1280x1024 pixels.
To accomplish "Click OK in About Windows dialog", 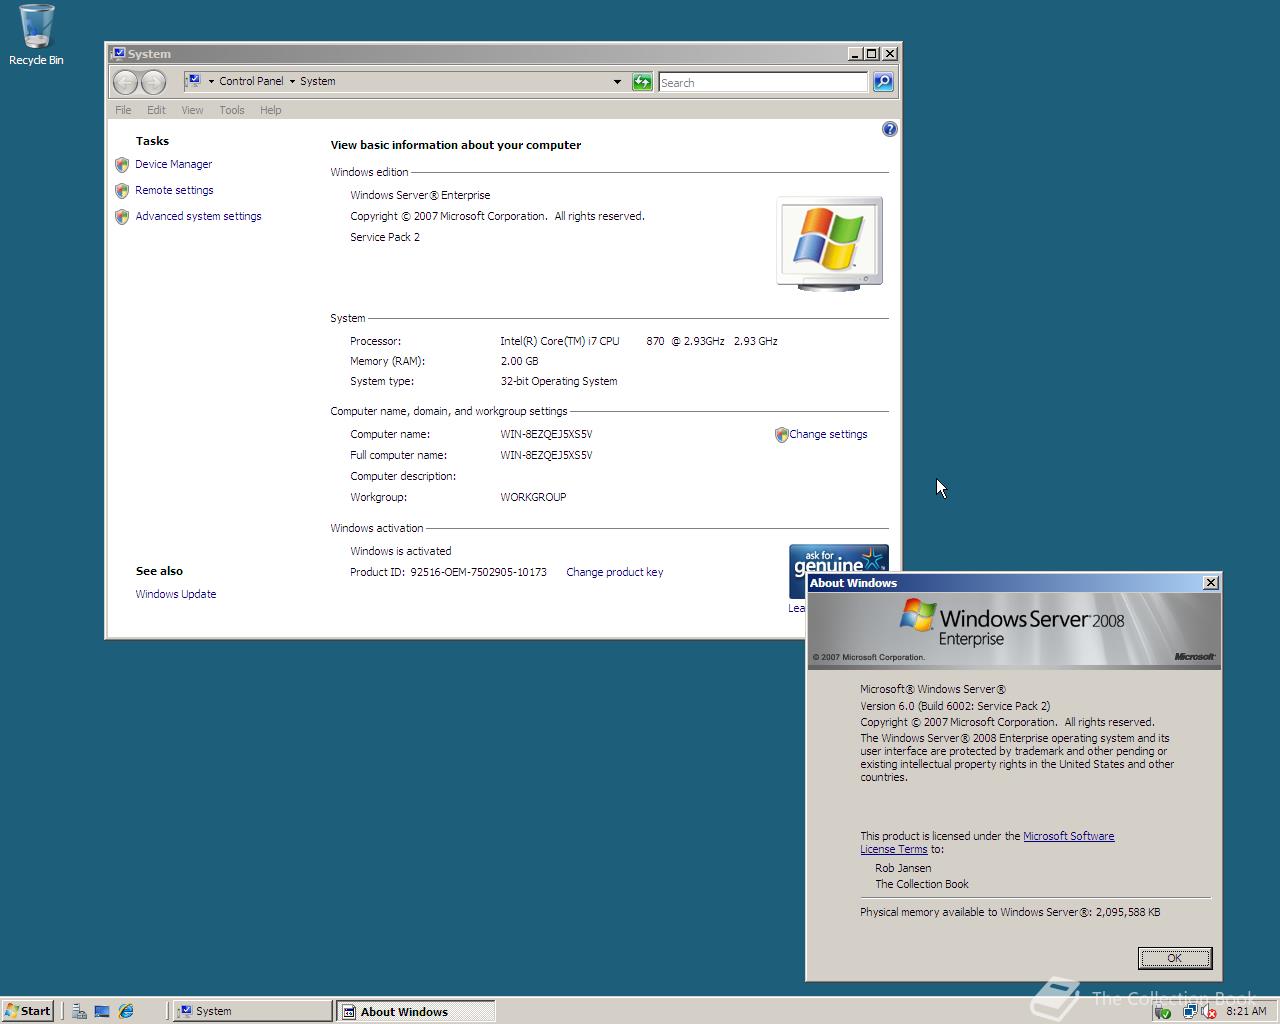I will click(x=1175, y=958).
